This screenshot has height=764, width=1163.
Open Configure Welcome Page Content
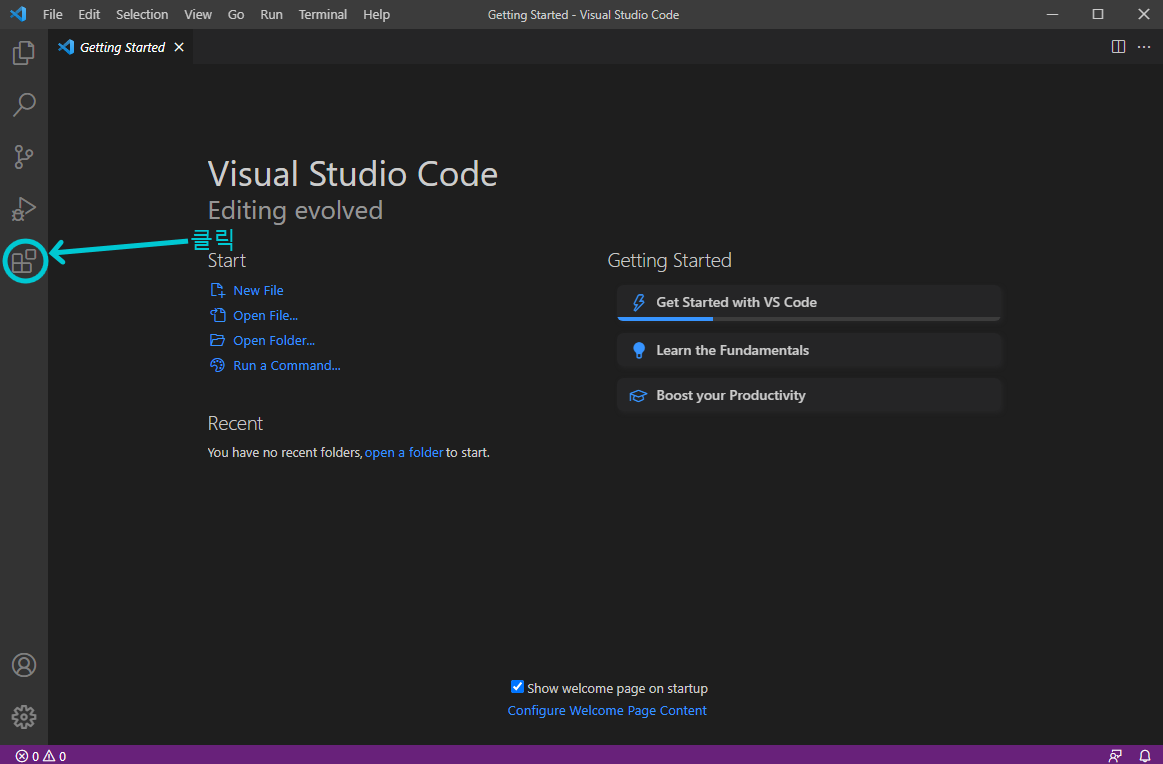607,710
